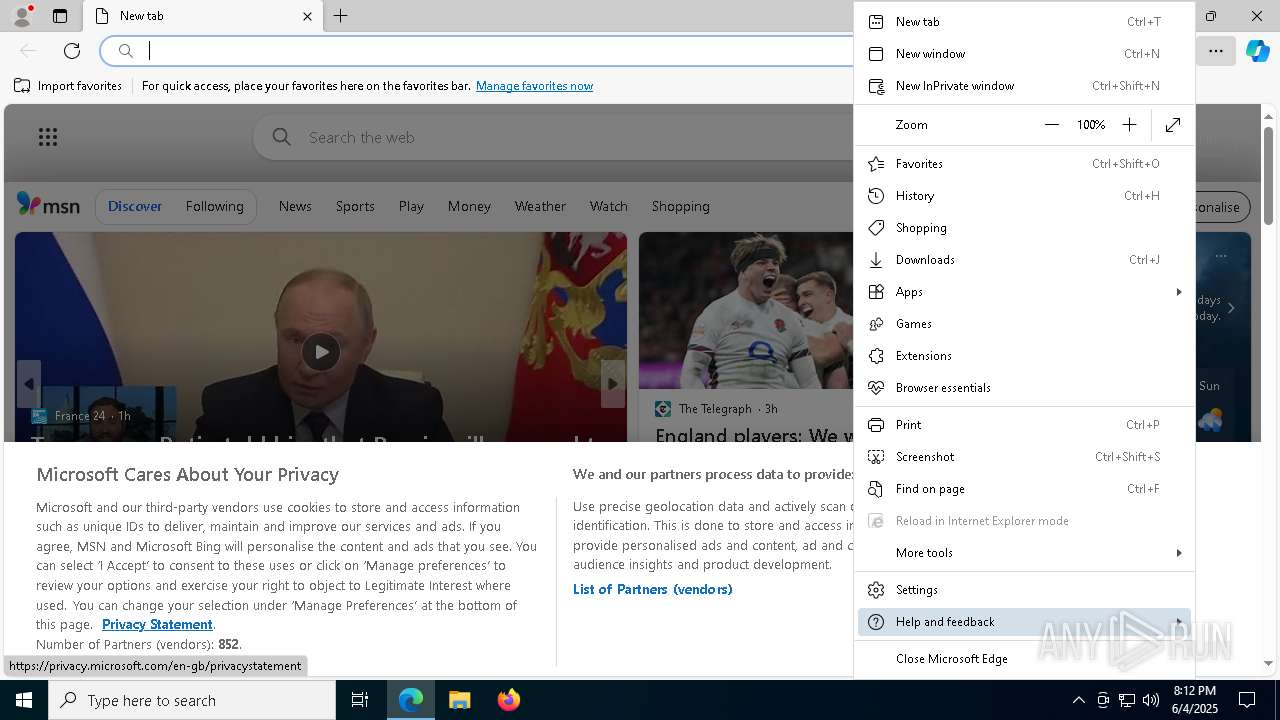Image resolution: width=1280 pixels, height=720 pixels.
Task: Open Task View on the taskbar
Action: click(360, 700)
